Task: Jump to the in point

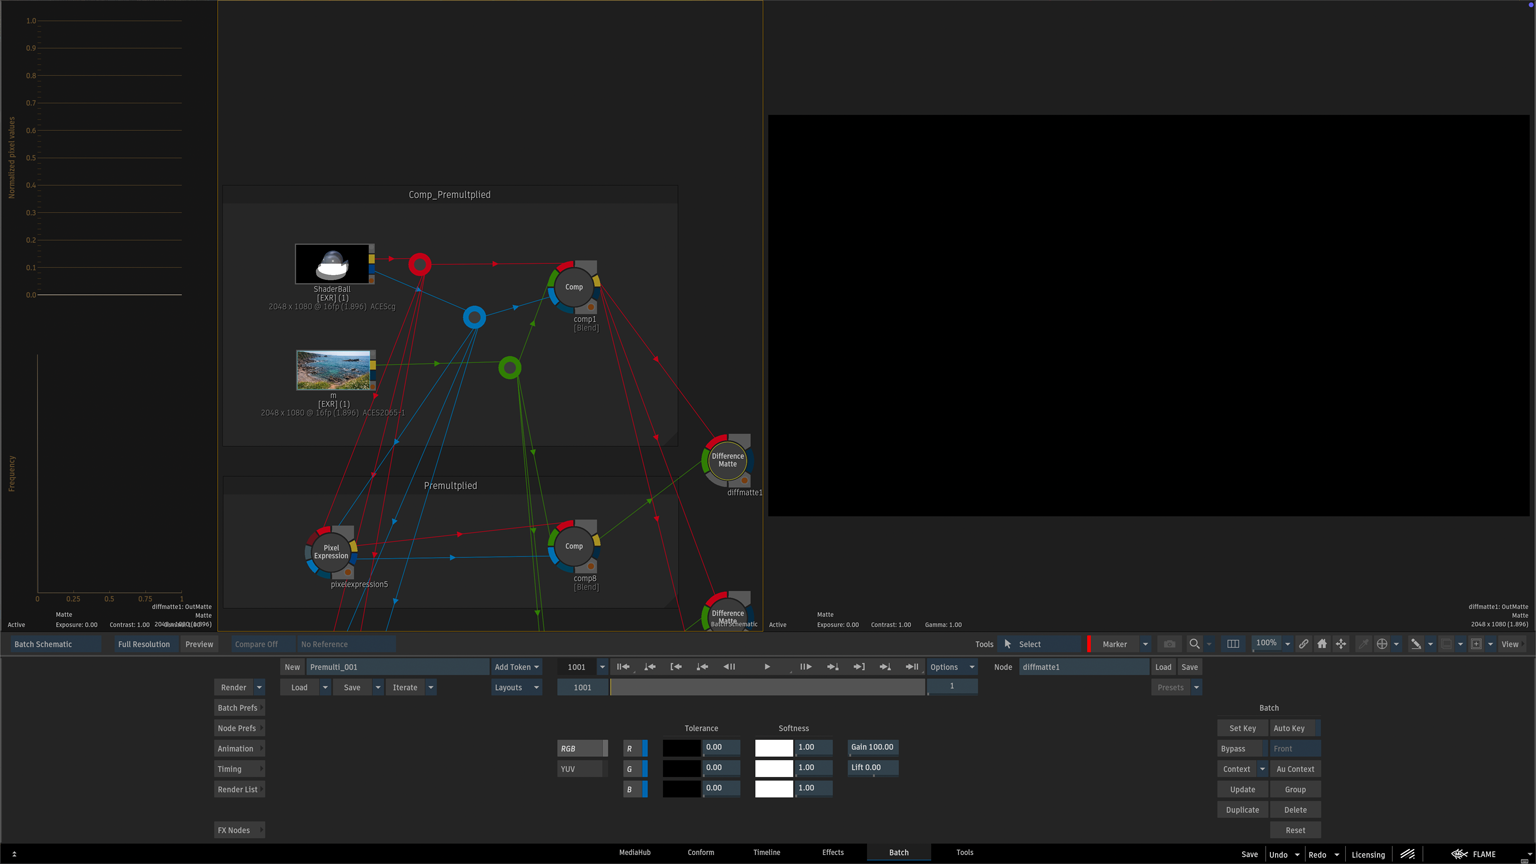Action: pyautogui.click(x=676, y=667)
